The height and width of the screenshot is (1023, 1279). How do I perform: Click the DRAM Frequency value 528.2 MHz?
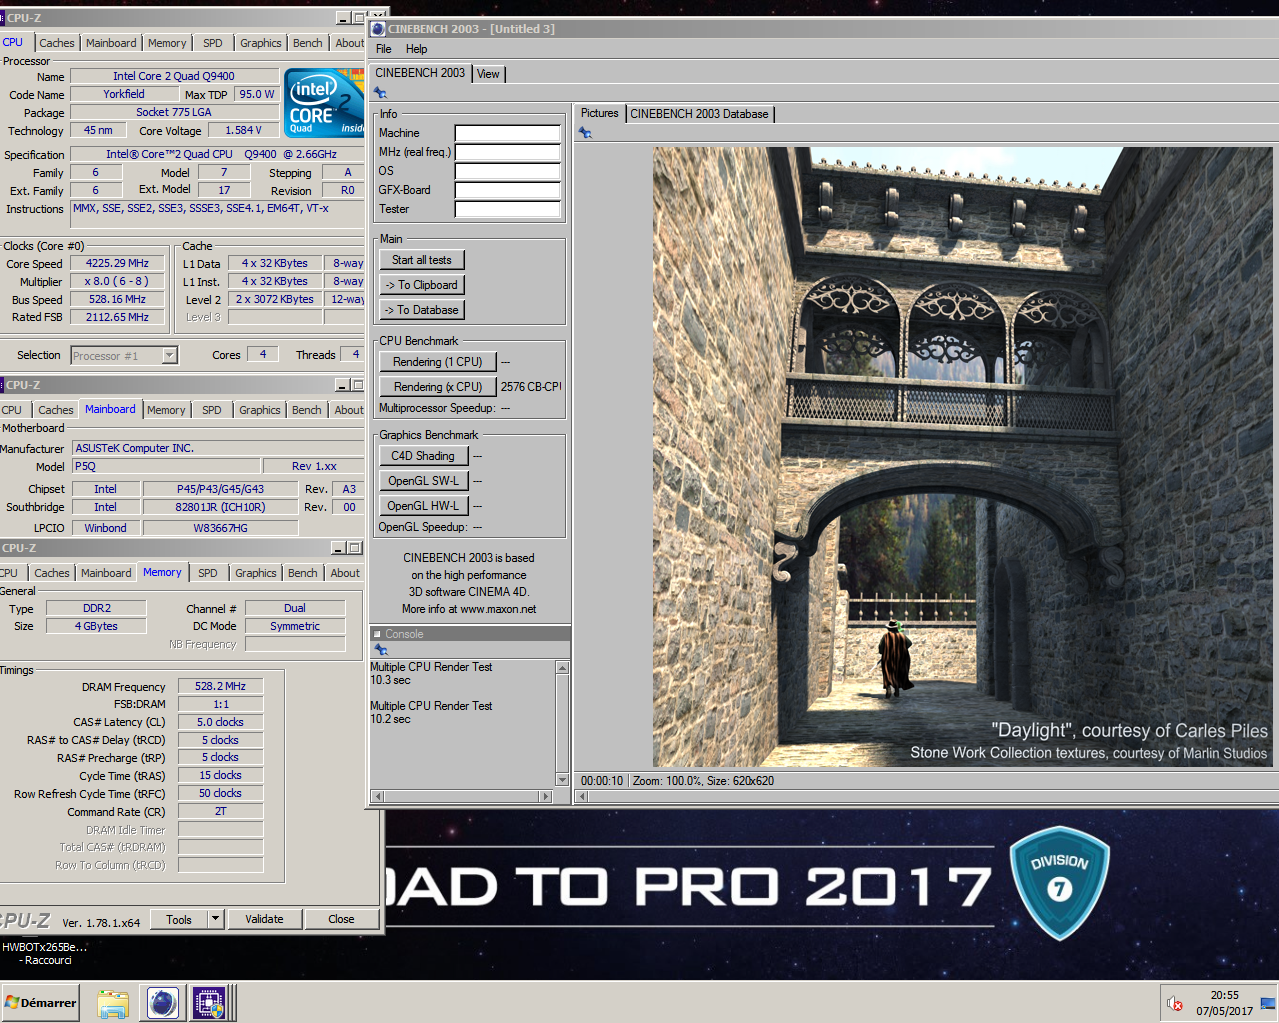[220, 686]
